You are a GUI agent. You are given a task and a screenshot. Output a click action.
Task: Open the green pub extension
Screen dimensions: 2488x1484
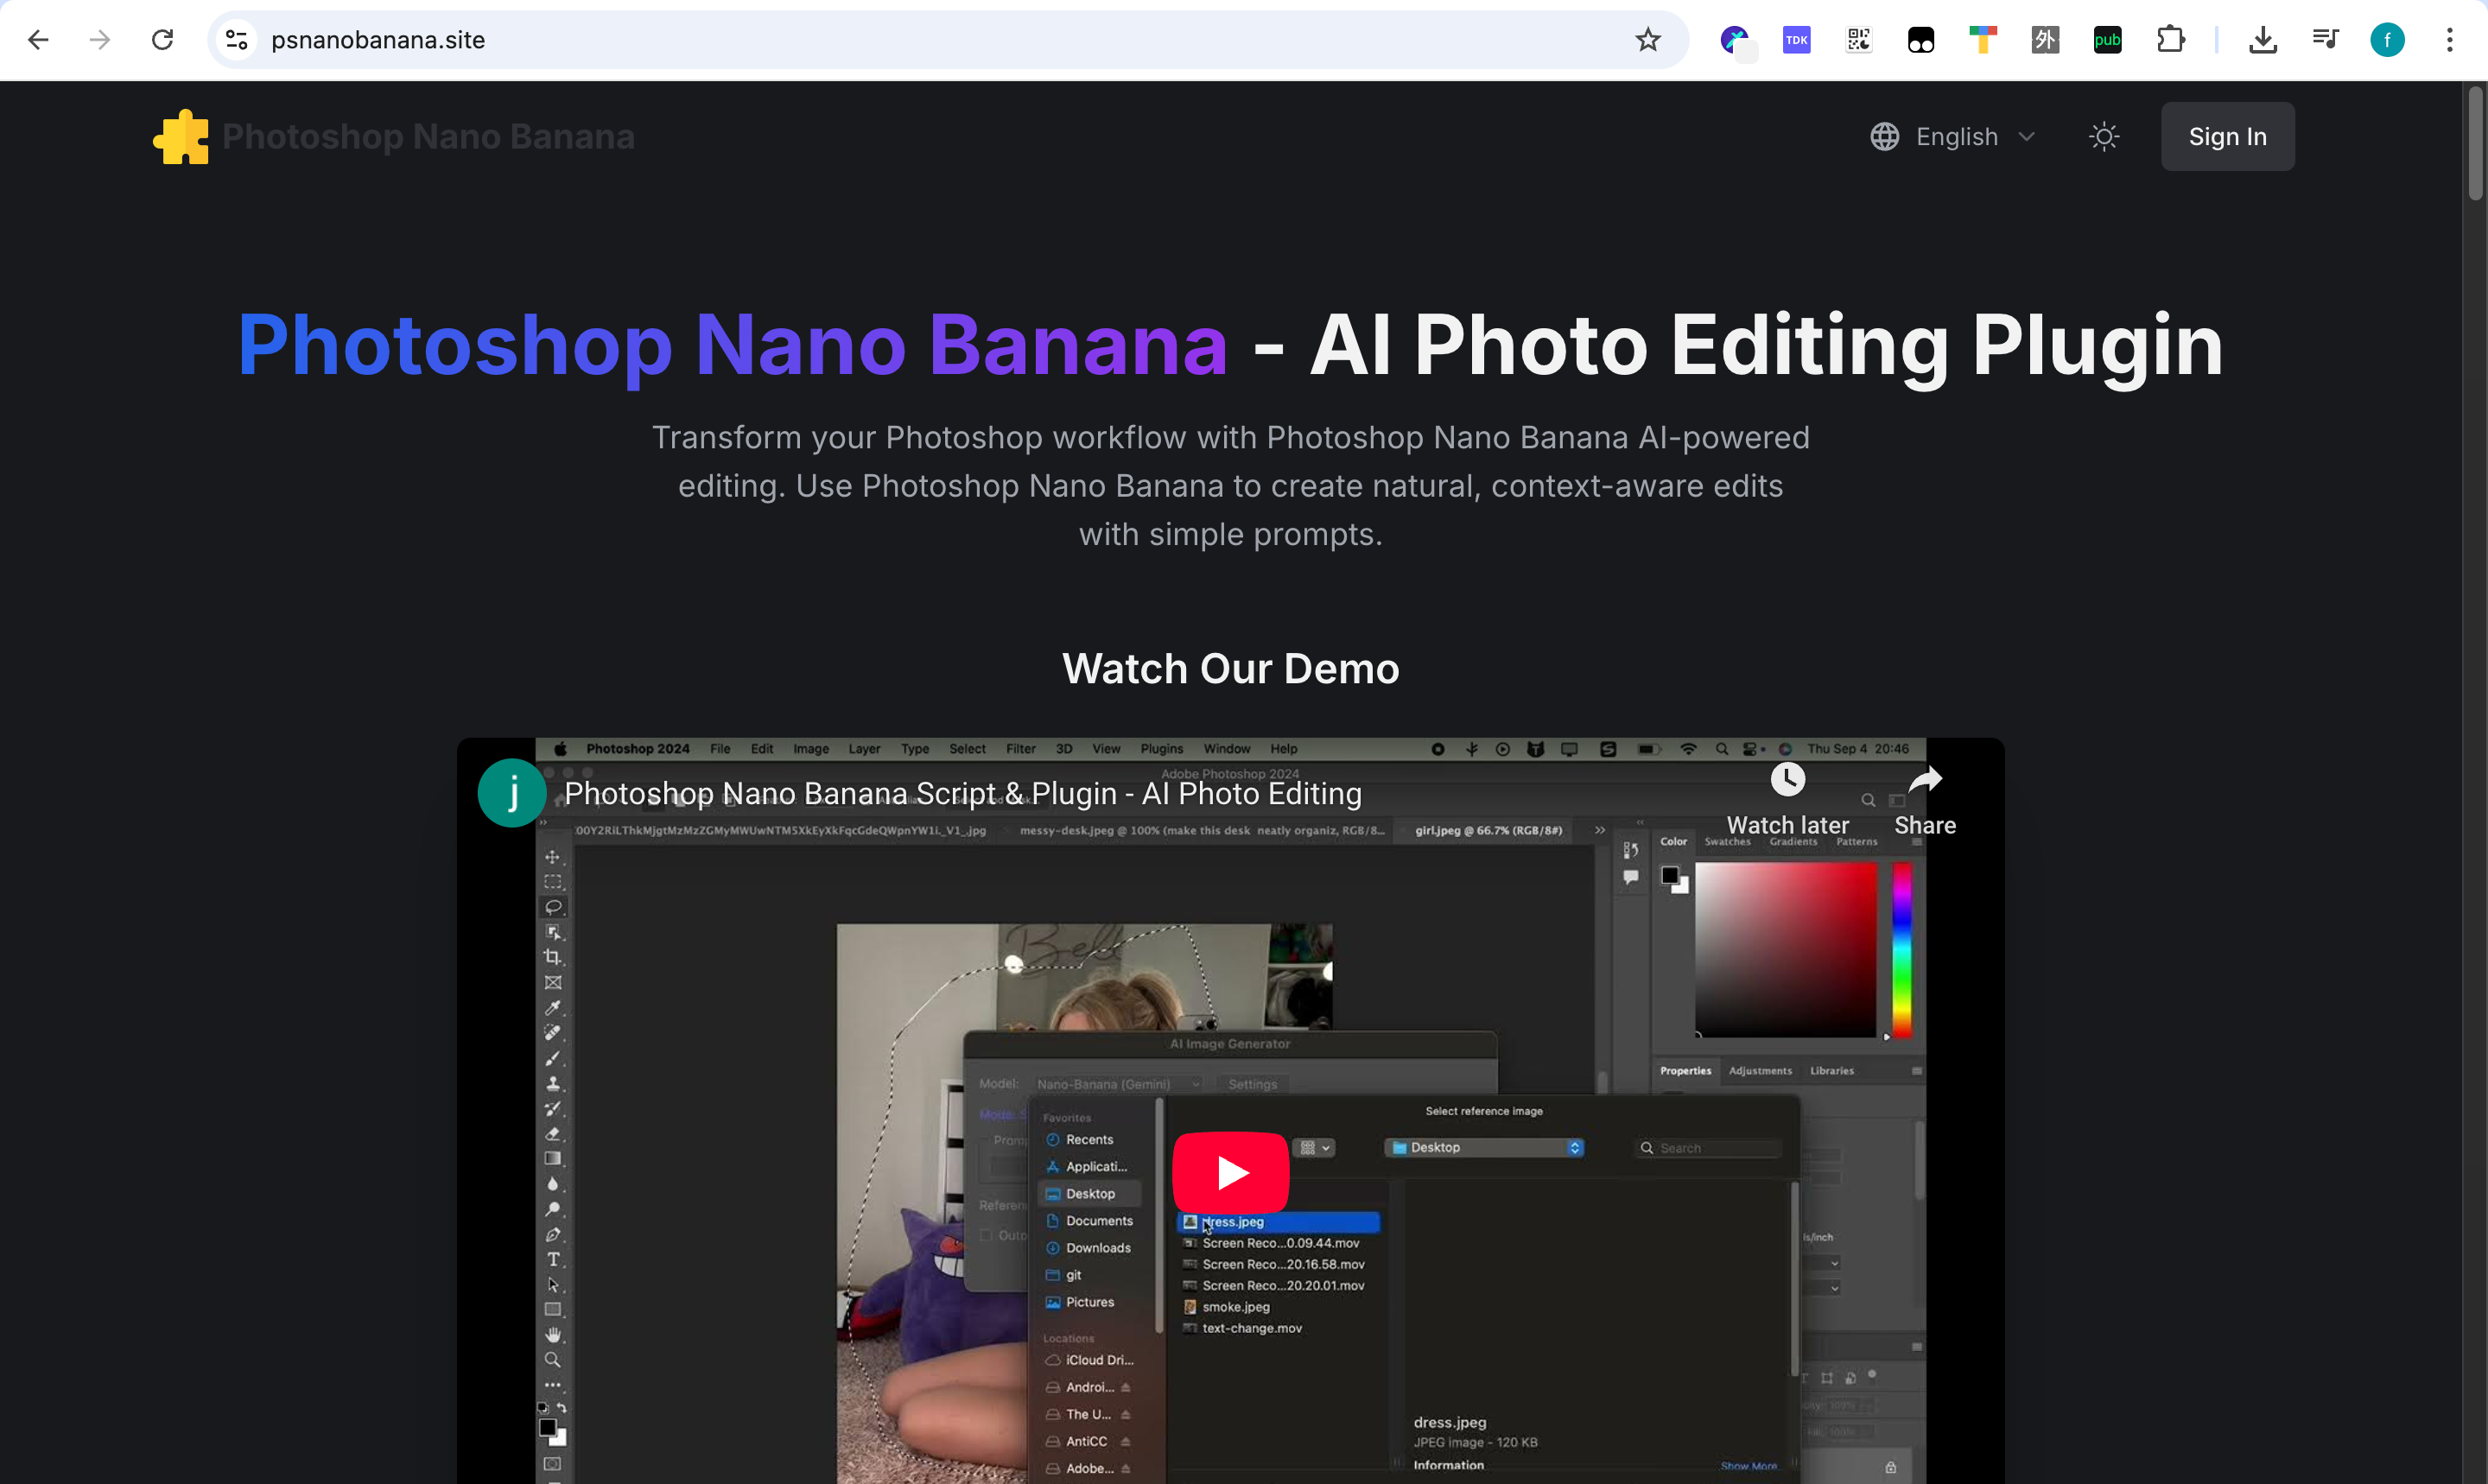click(2107, 40)
